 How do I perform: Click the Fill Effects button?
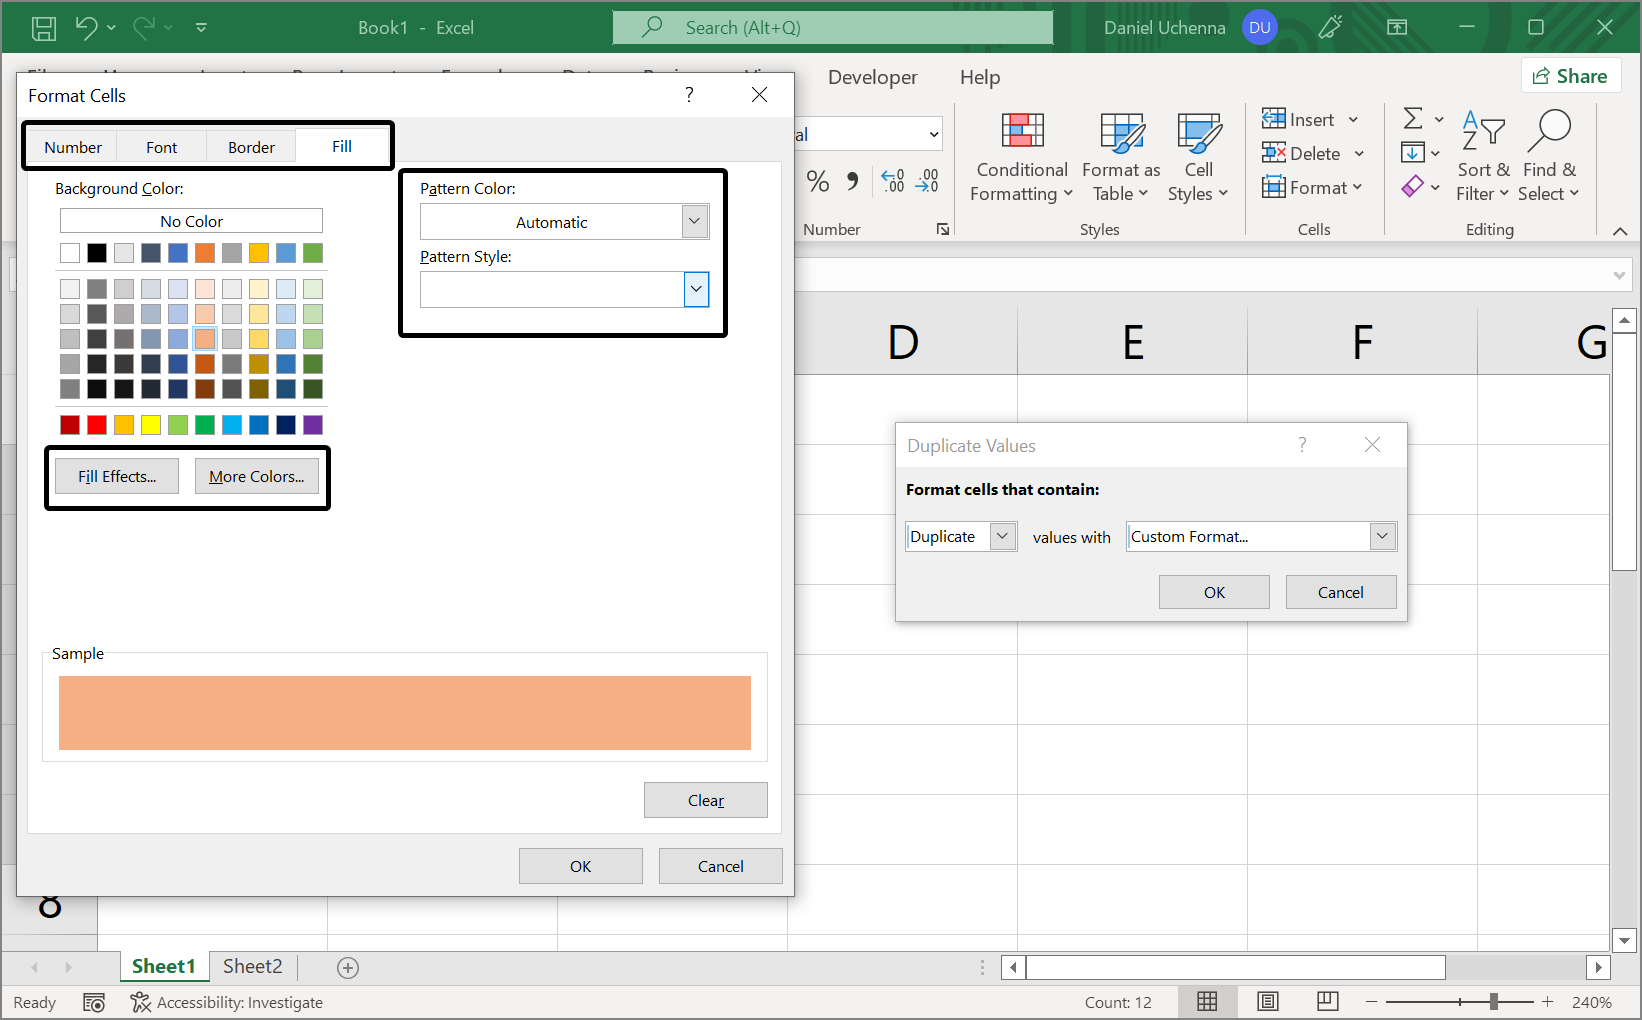[117, 476]
